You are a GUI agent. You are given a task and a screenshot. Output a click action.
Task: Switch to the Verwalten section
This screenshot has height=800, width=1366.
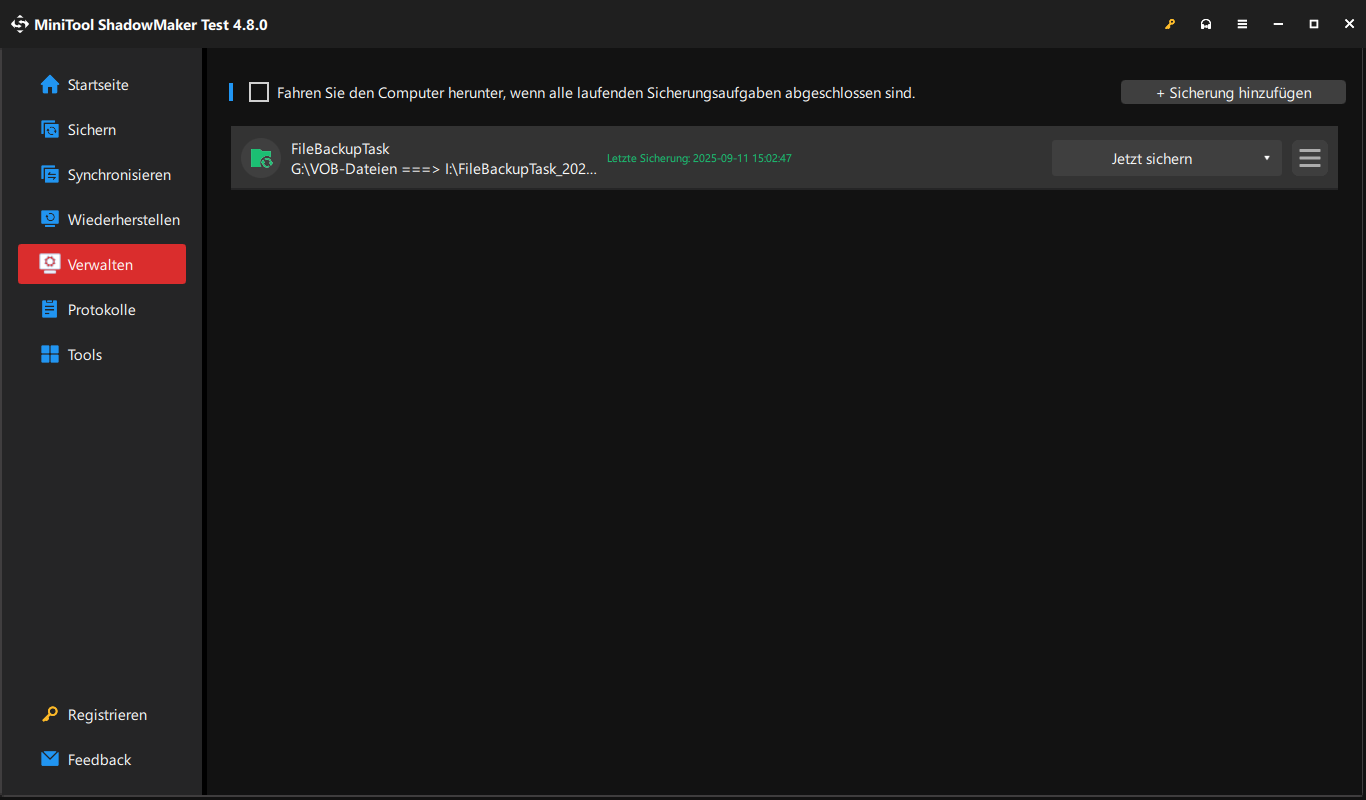click(x=100, y=264)
